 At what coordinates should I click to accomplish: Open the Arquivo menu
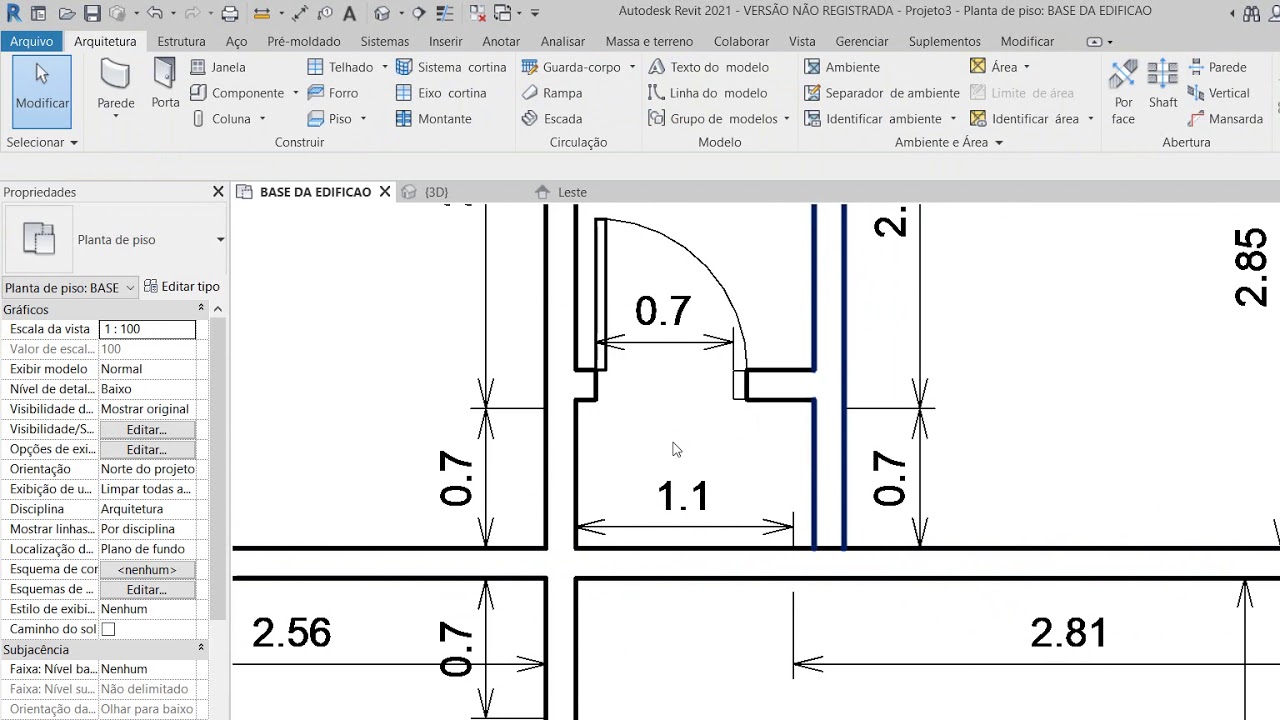coord(32,41)
